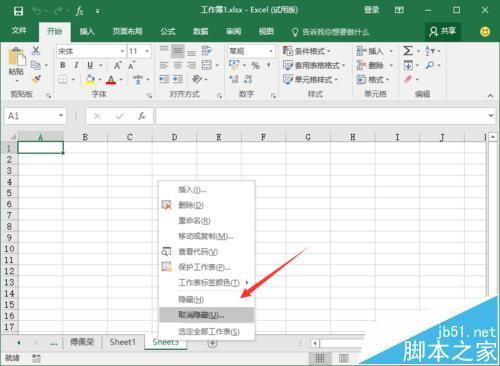The height and width of the screenshot is (366, 500).
Task: Click the Name Box showing A1
Action: pyautogui.click(x=35, y=116)
